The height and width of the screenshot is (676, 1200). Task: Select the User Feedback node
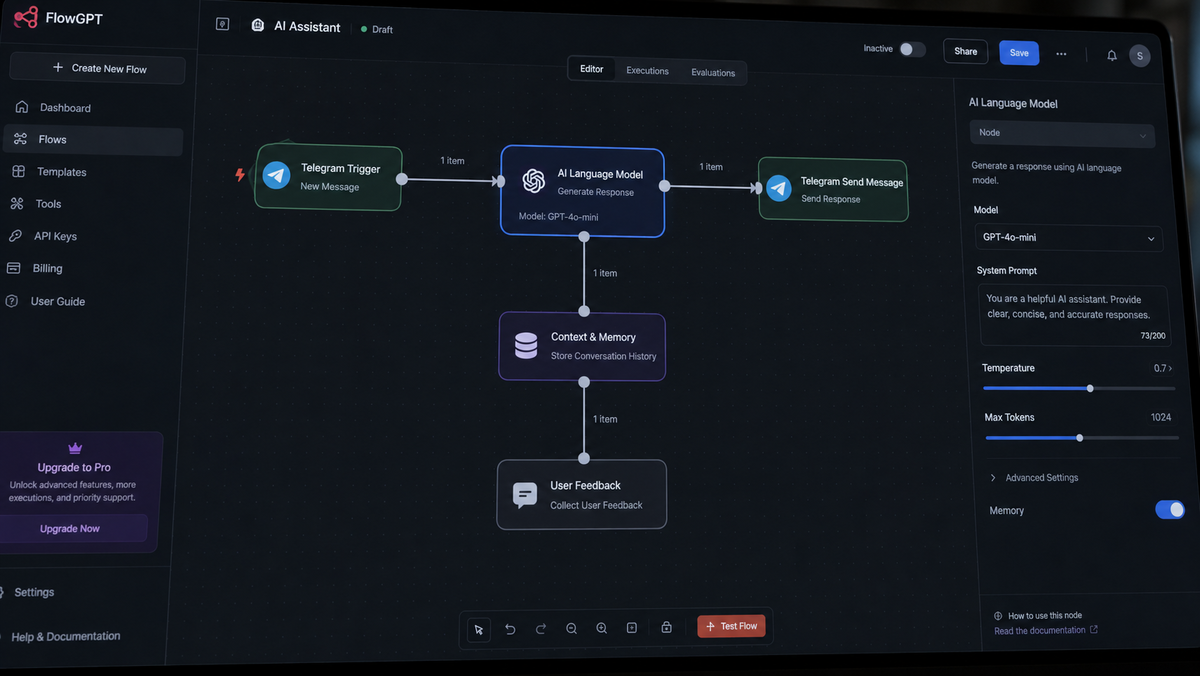[582, 494]
